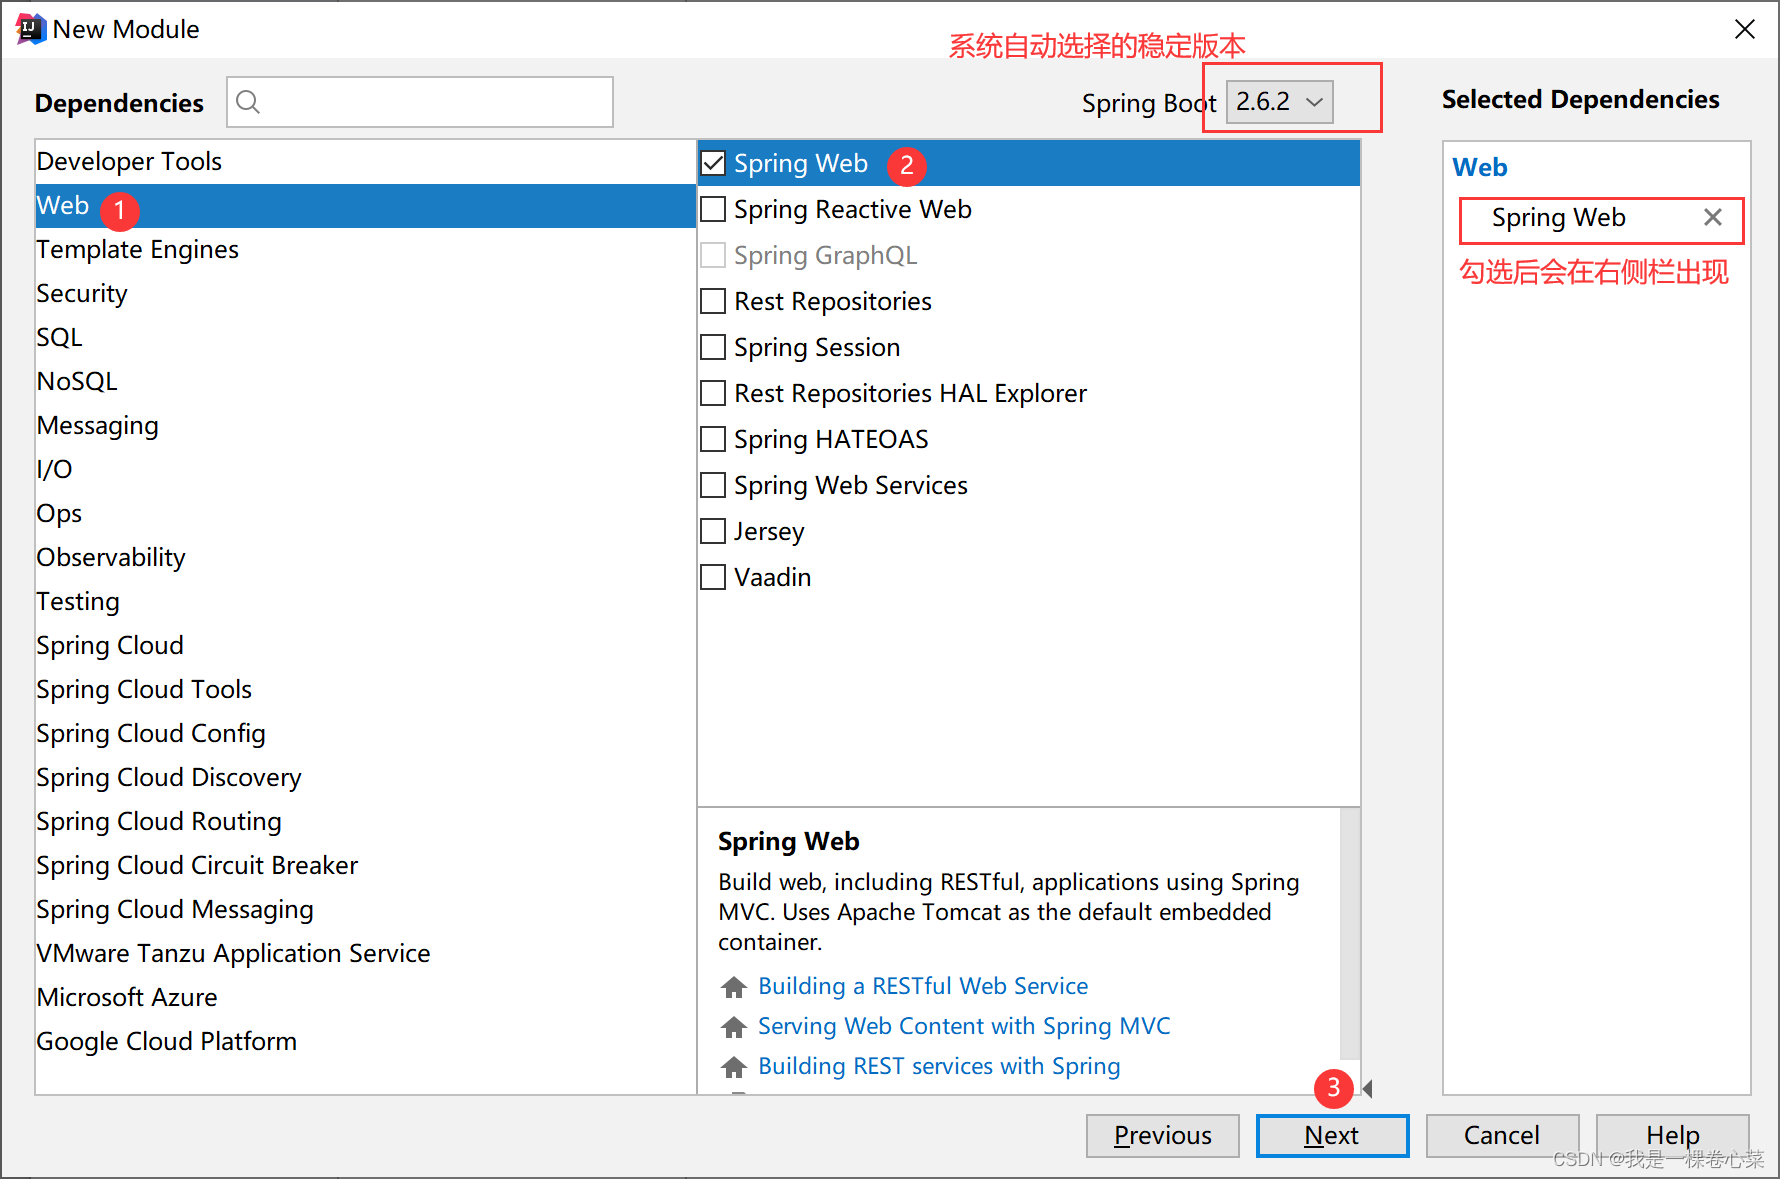Select VMware Tanzu Application Service
This screenshot has width=1780, height=1179.
click(365, 954)
